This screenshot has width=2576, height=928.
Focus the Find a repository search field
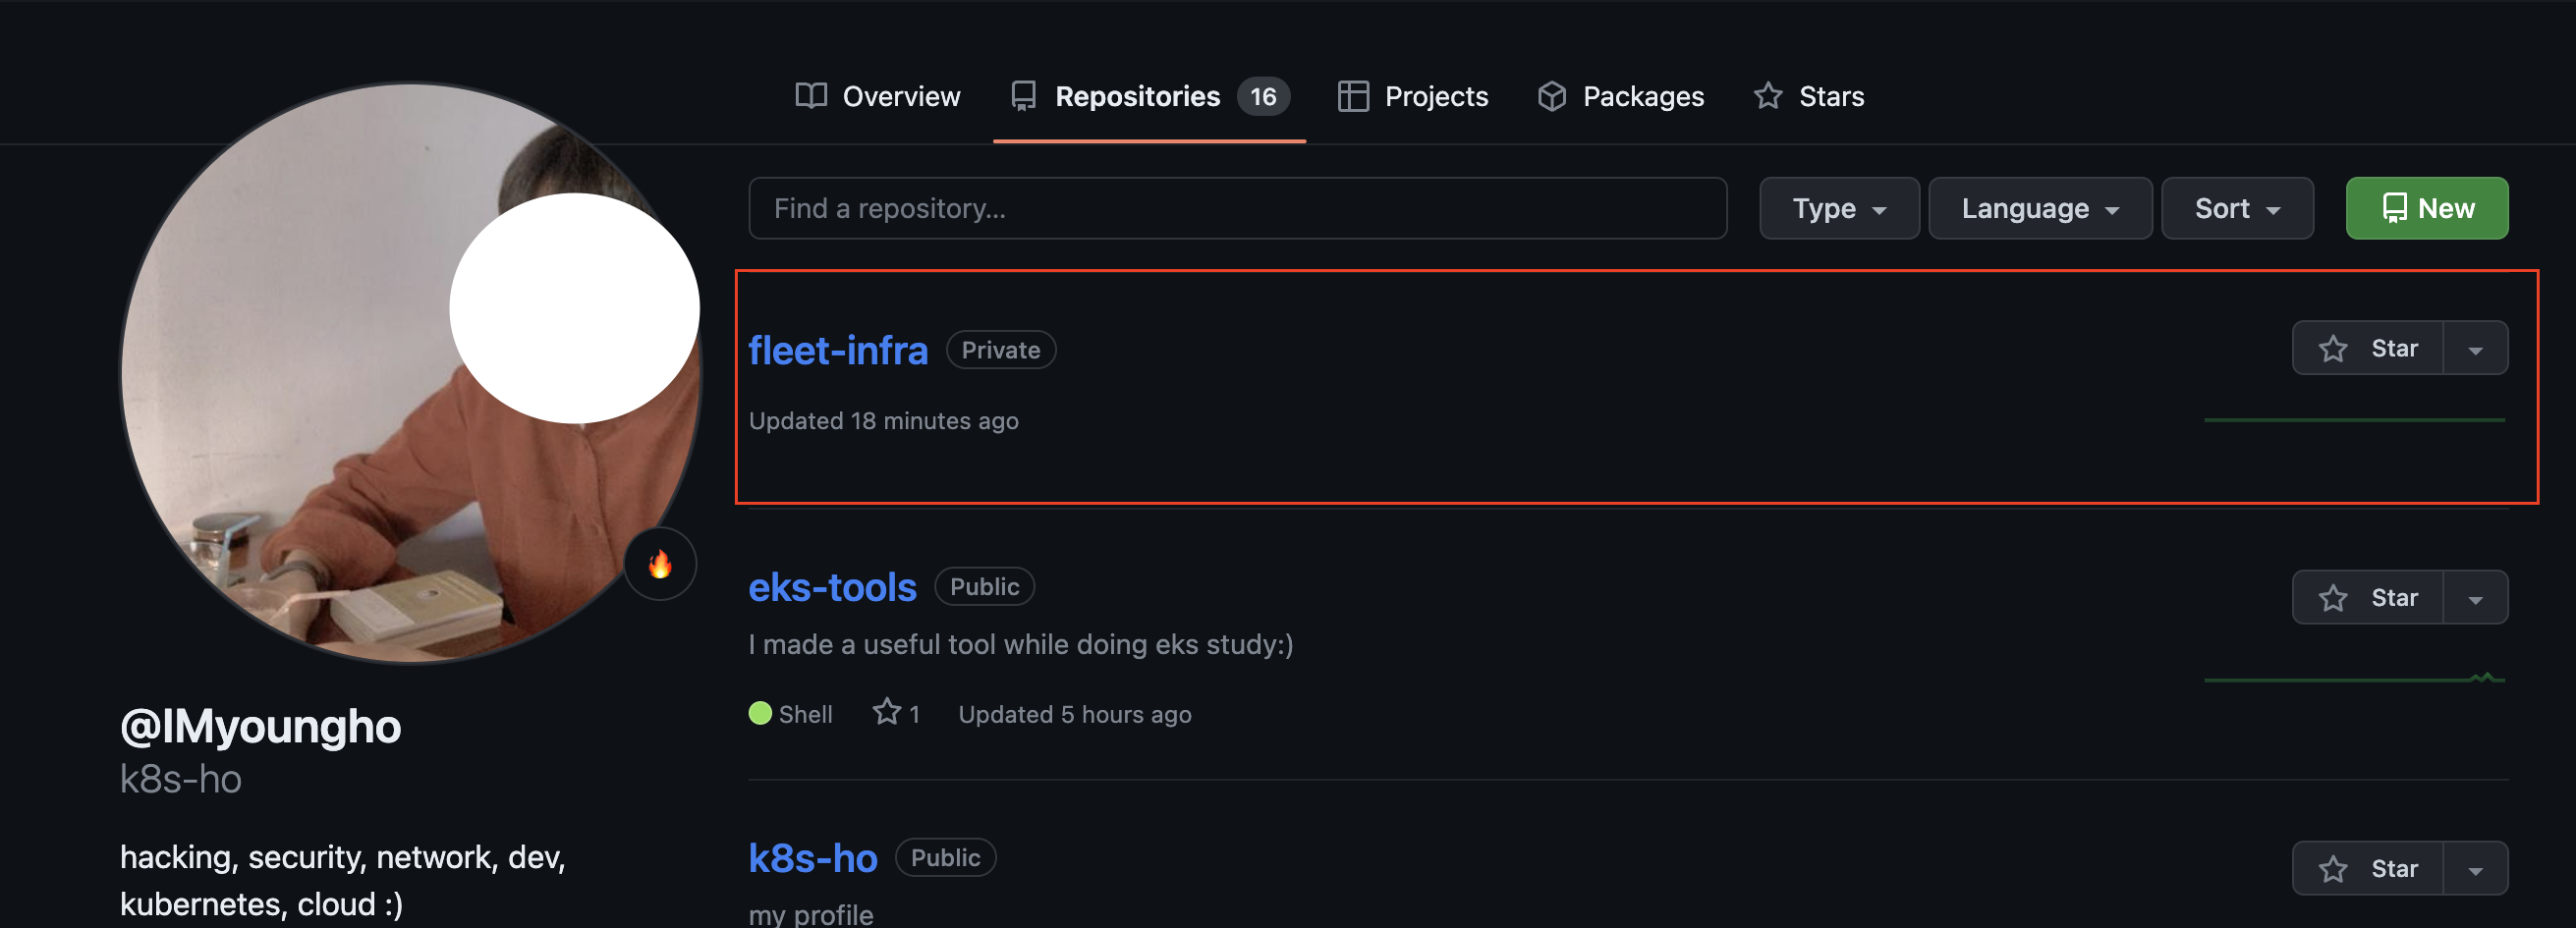[1237, 208]
